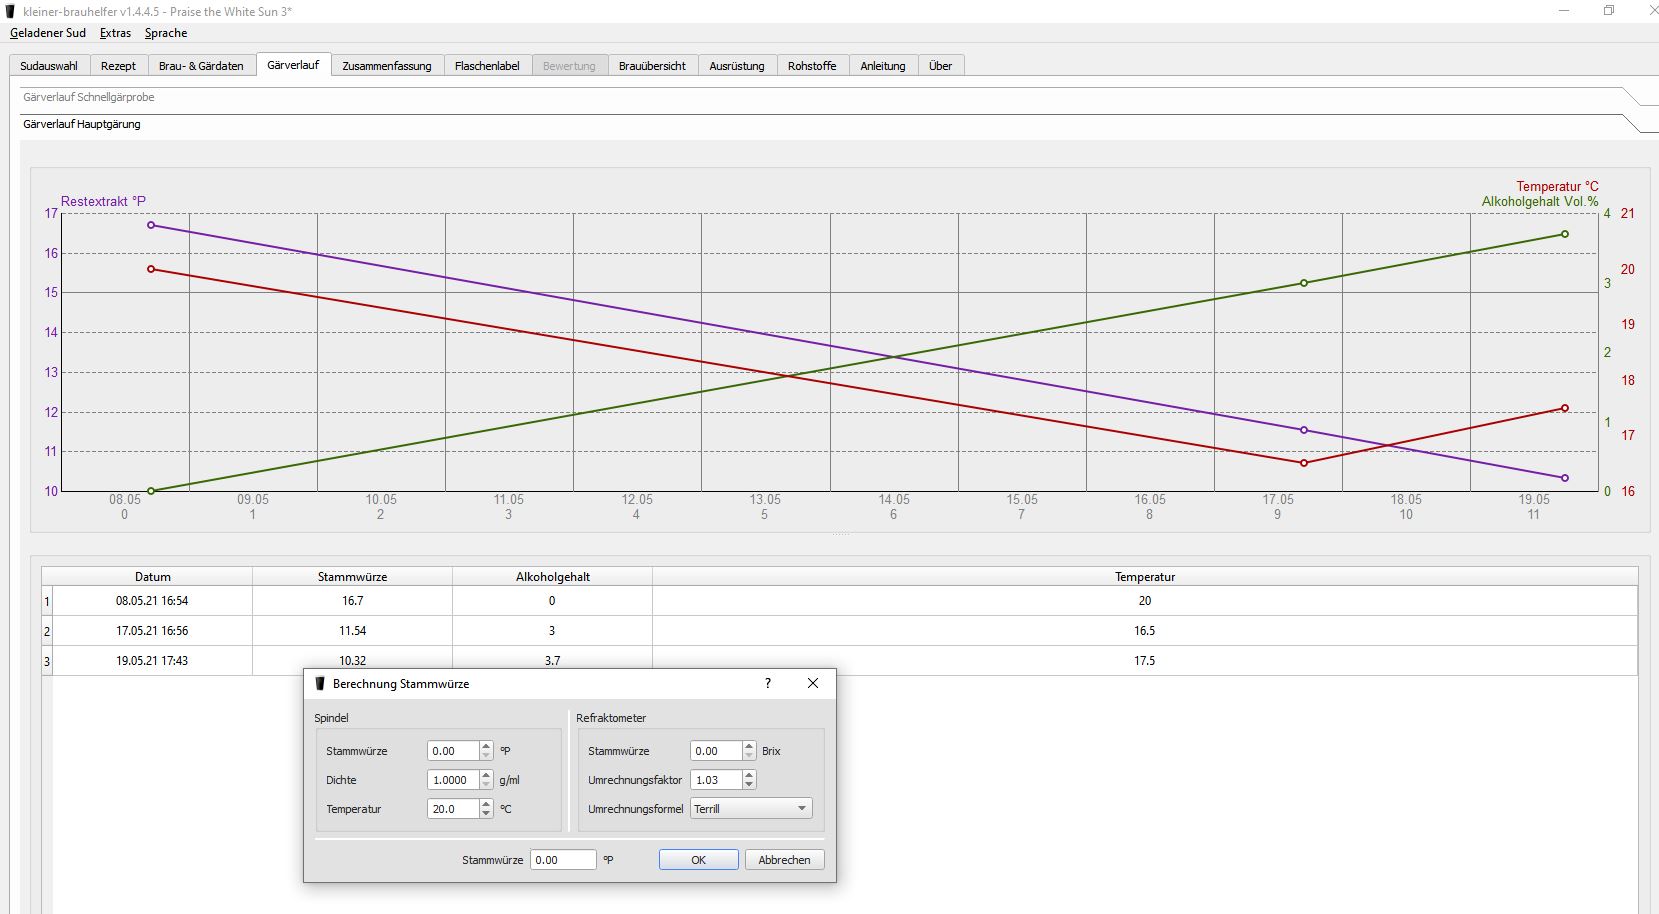Select the 17.05.21 16:56 date cell
This screenshot has width=1659, height=914.
pos(152,631)
